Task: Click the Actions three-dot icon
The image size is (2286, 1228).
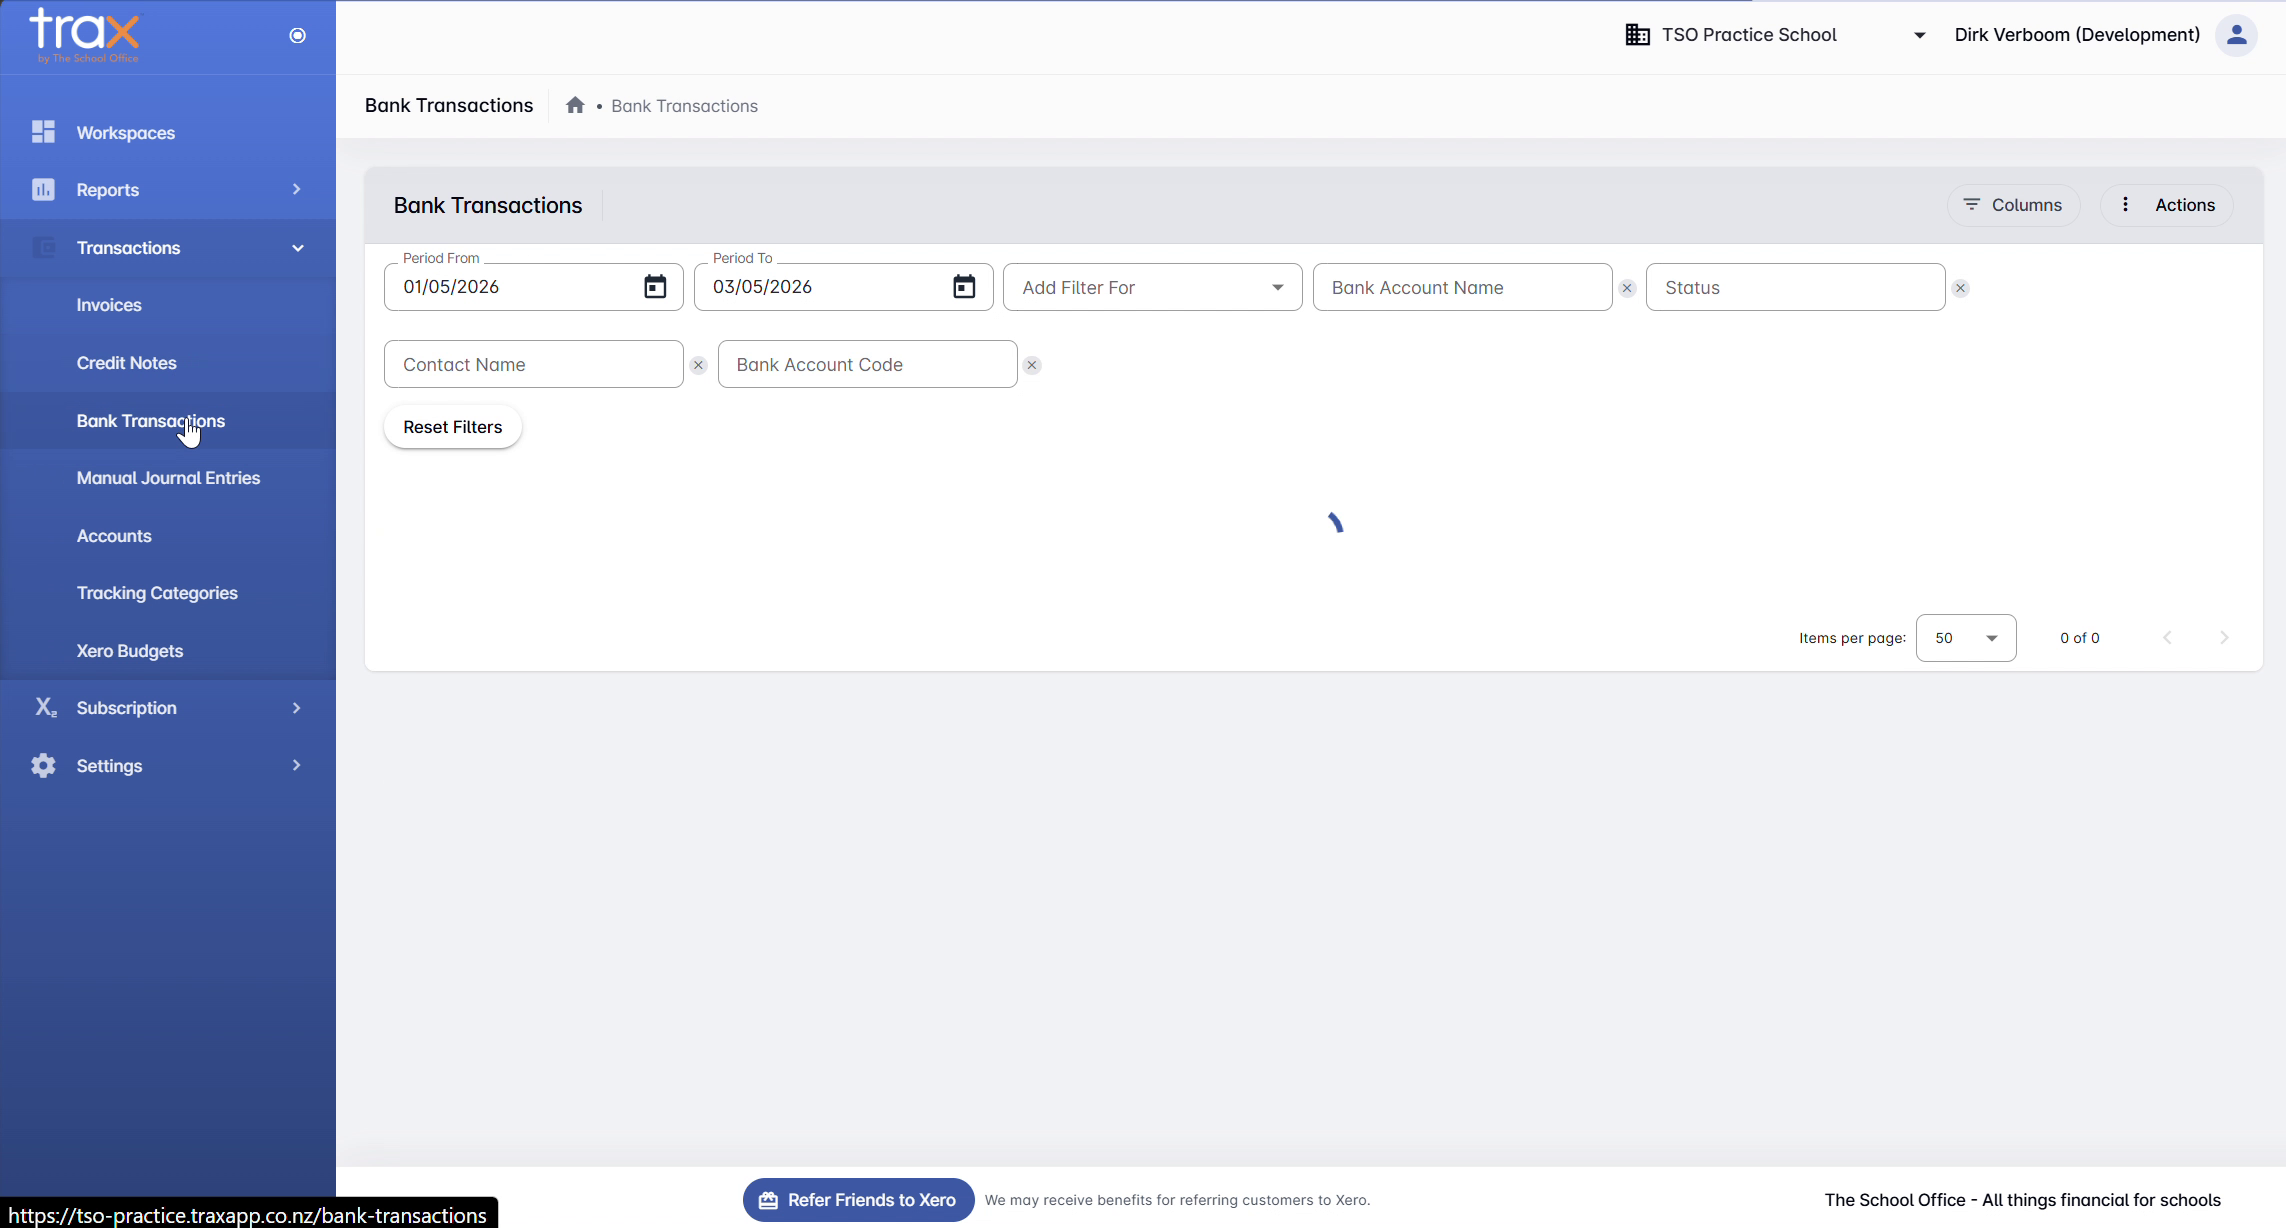Action: [x=2125, y=204]
